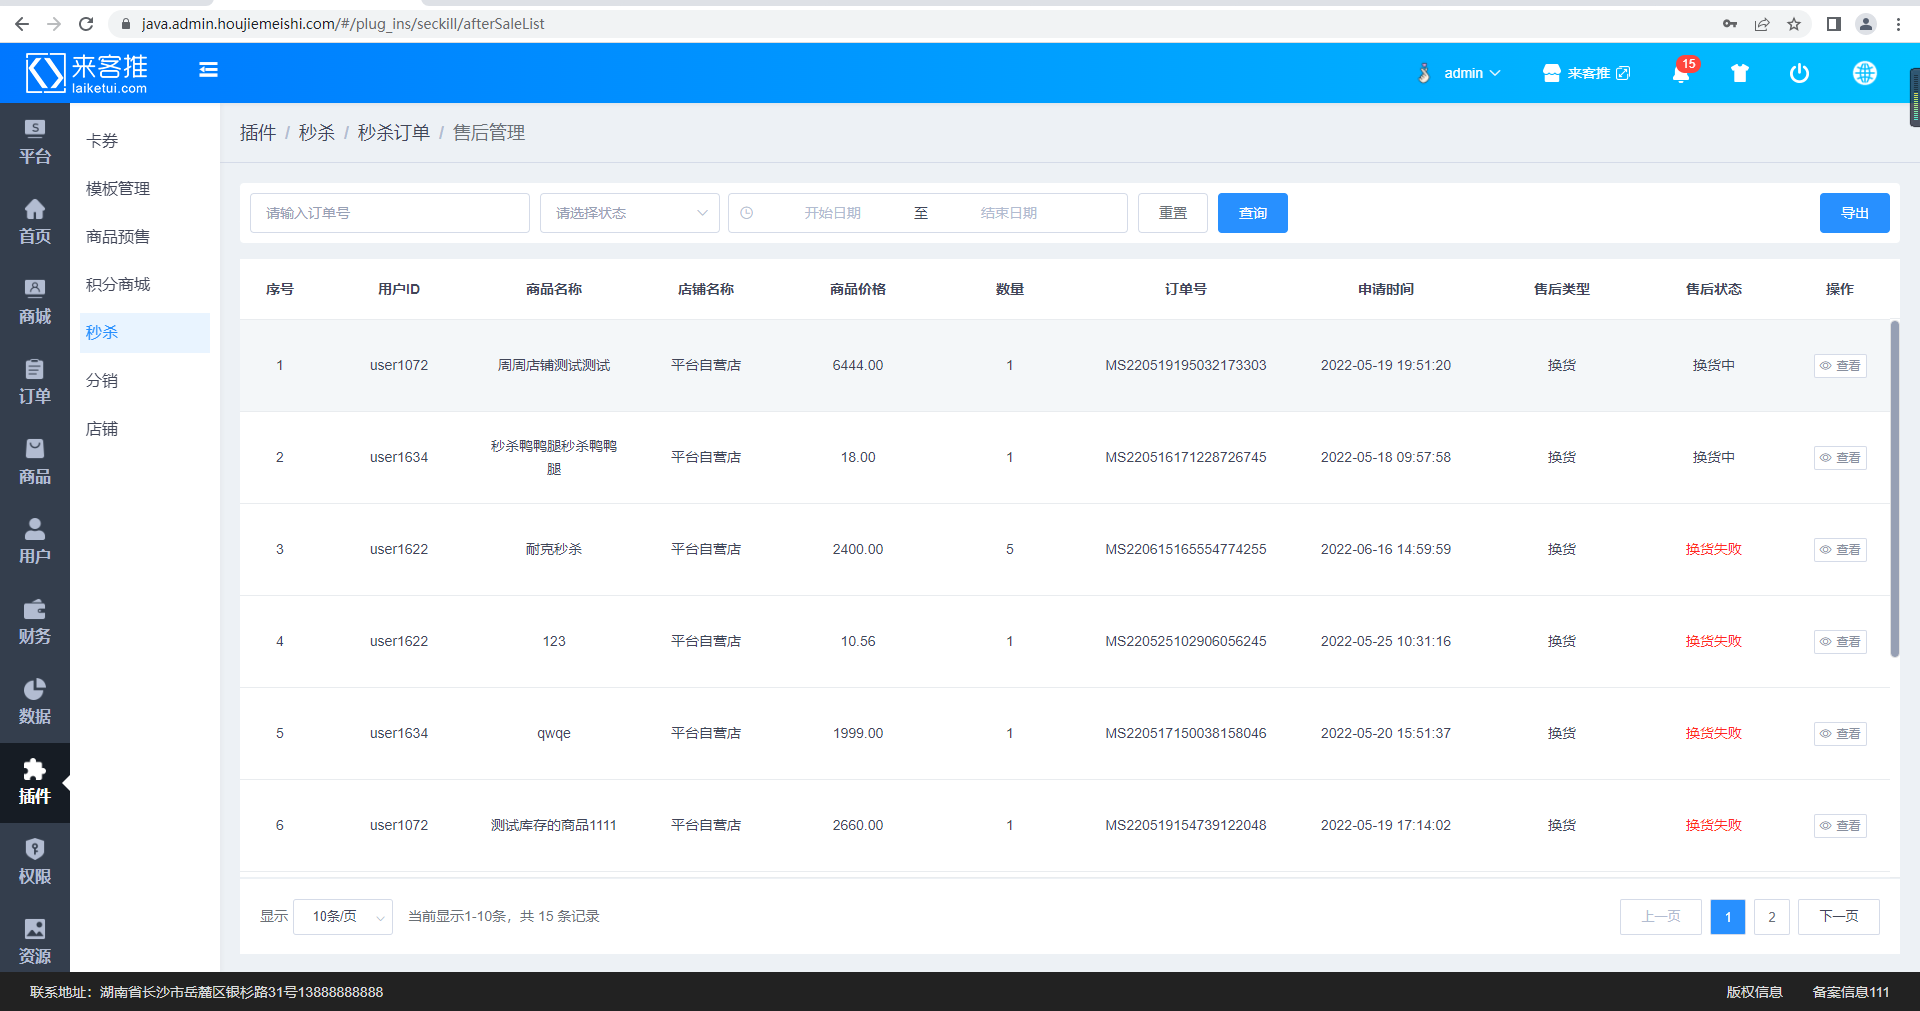Click the 秒杀 breadcrumb link

(x=317, y=133)
